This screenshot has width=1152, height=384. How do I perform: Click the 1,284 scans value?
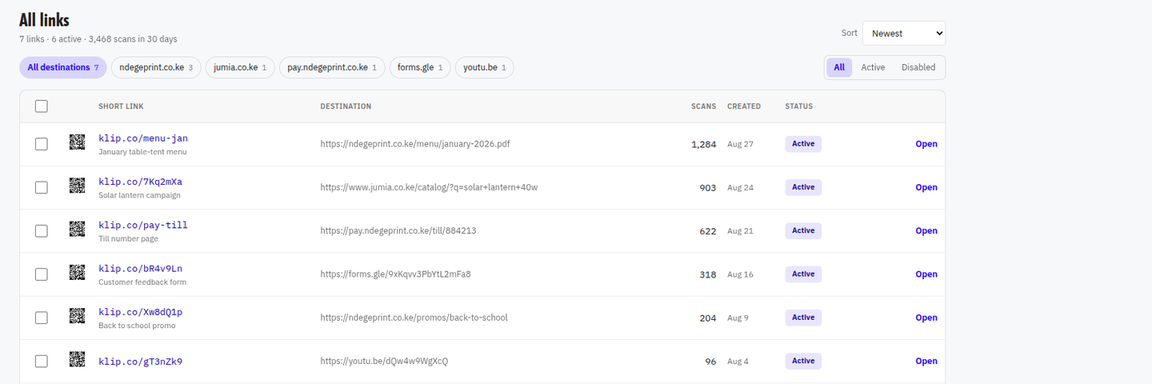pyautogui.click(x=703, y=144)
